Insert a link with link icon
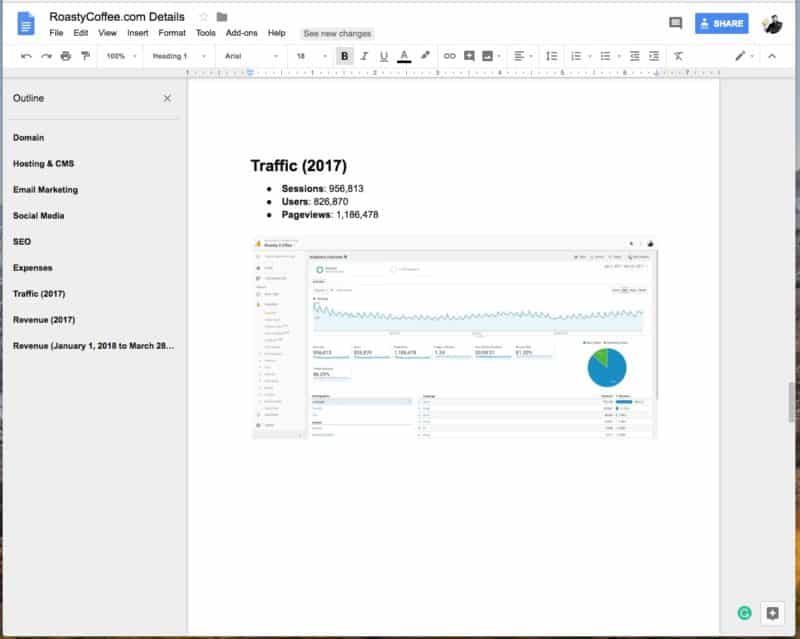The width and height of the screenshot is (800, 639). click(x=449, y=56)
